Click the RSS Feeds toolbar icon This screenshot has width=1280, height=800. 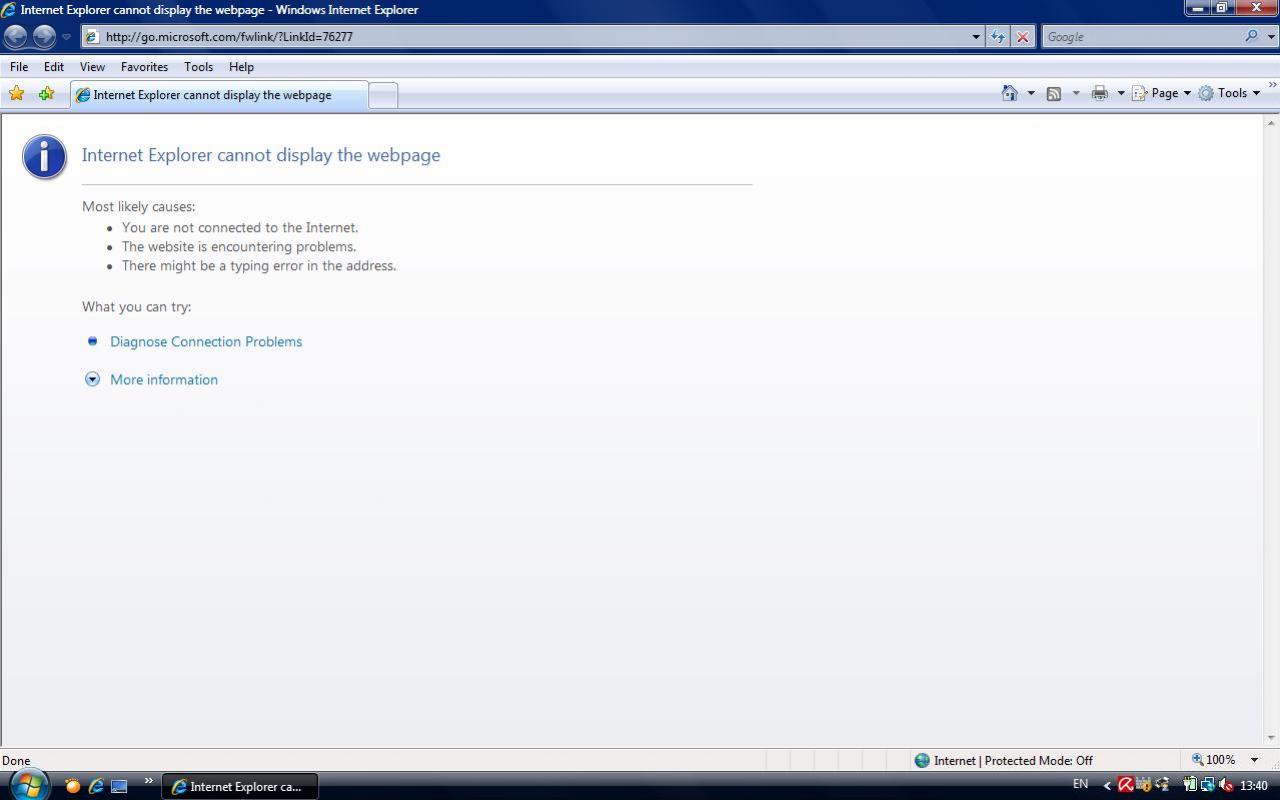pos(1054,93)
